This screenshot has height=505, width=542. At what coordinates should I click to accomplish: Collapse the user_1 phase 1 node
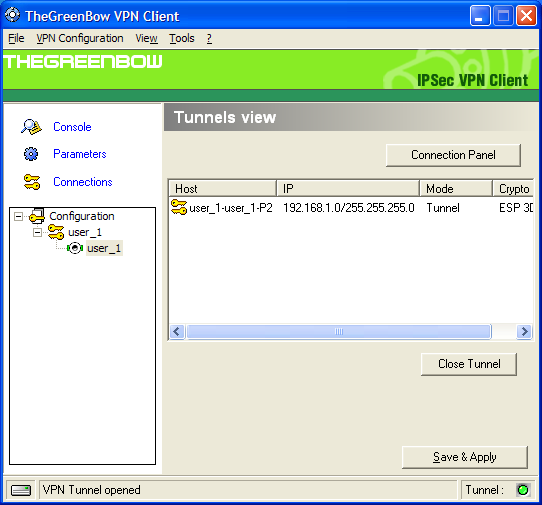(37, 232)
